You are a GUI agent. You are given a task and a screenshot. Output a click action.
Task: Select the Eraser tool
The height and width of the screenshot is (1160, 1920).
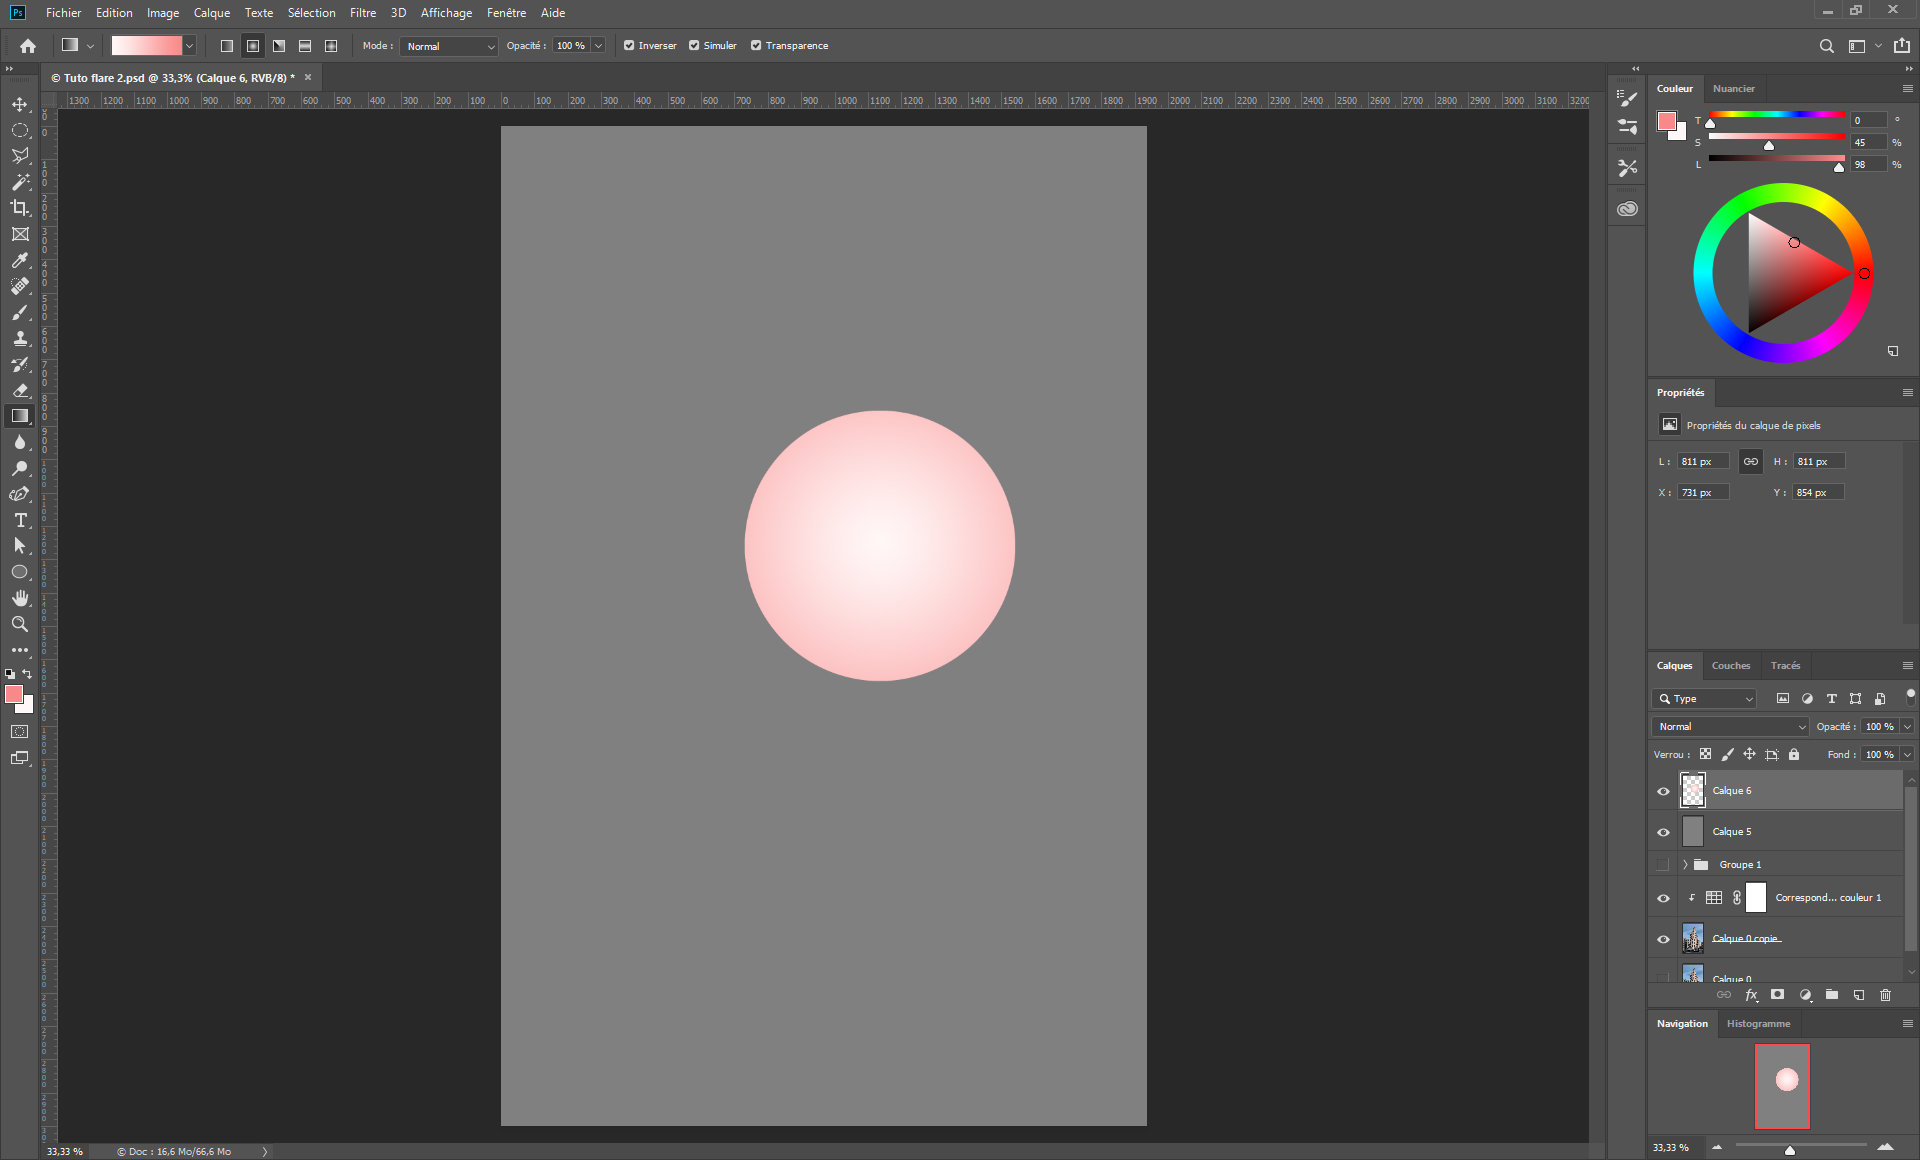(20, 390)
